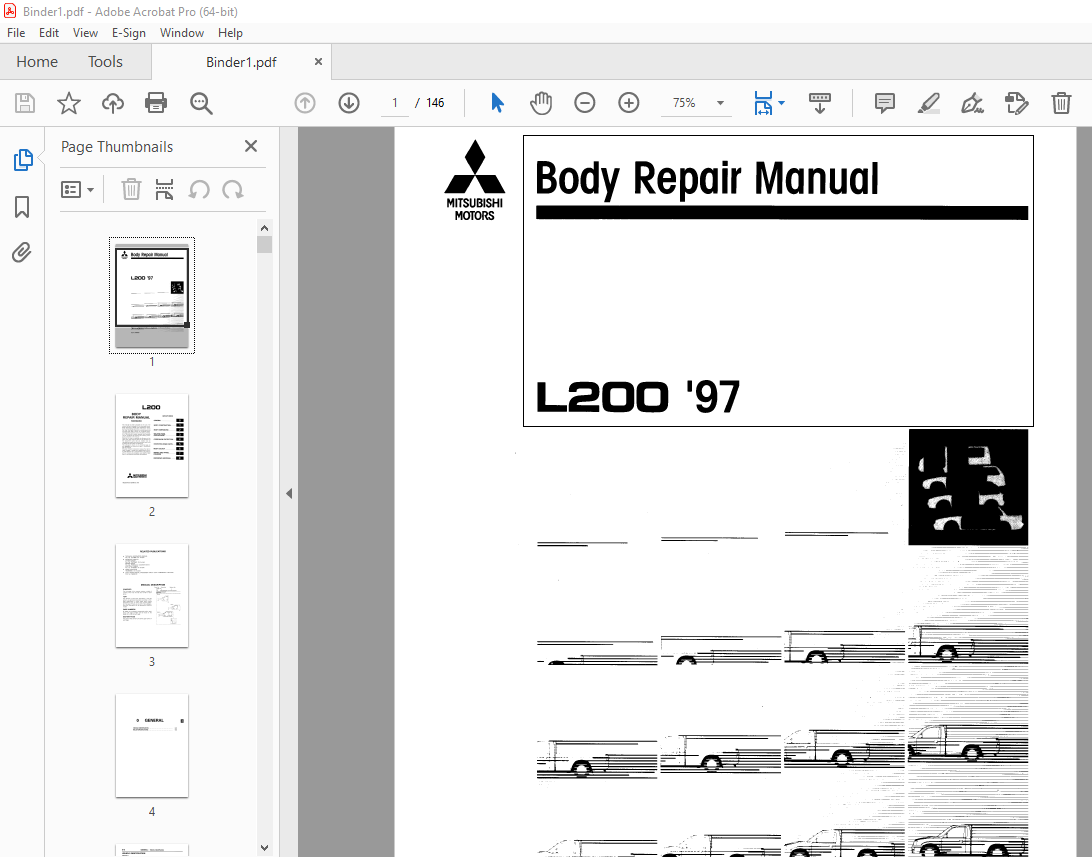Open the View menu
The width and height of the screenshot is (1092, 857).
tap(85, 33)
